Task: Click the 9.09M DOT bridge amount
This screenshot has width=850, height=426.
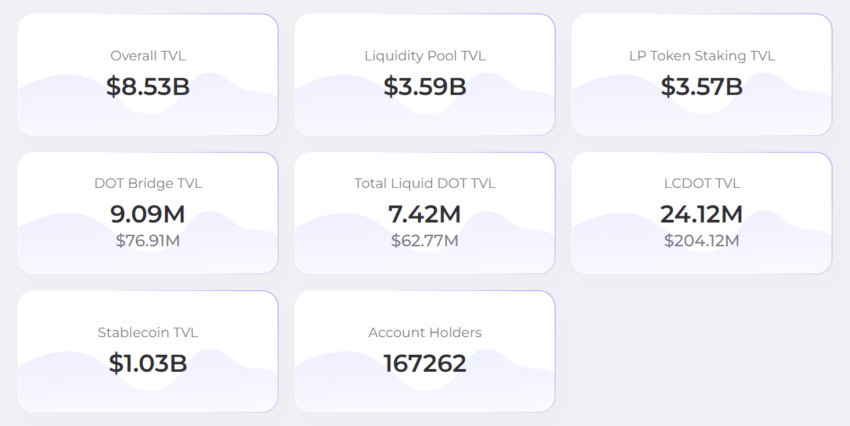Action: click(x=148, y=214)
